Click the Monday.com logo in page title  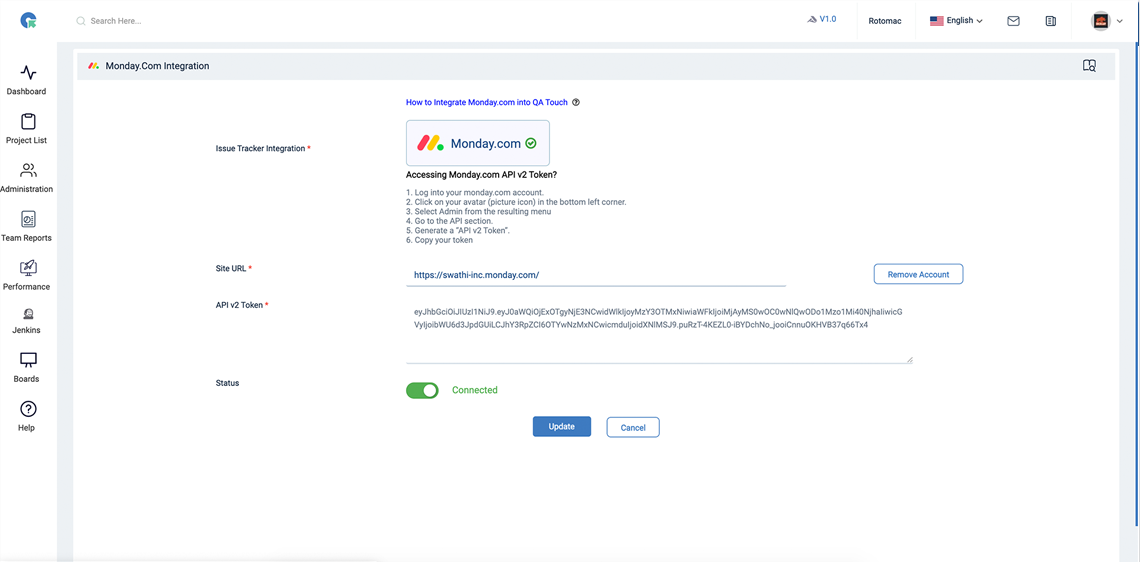(x=94, y=65)
